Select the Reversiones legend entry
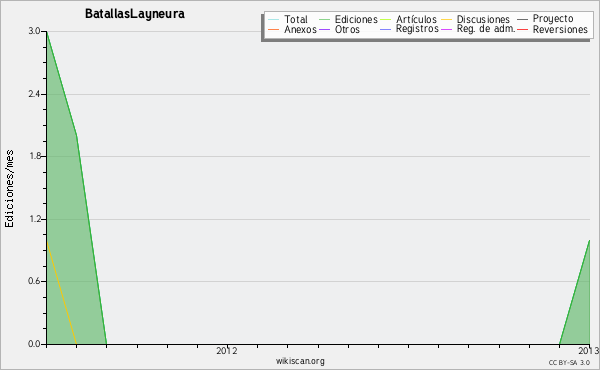 tap(560, 29)
